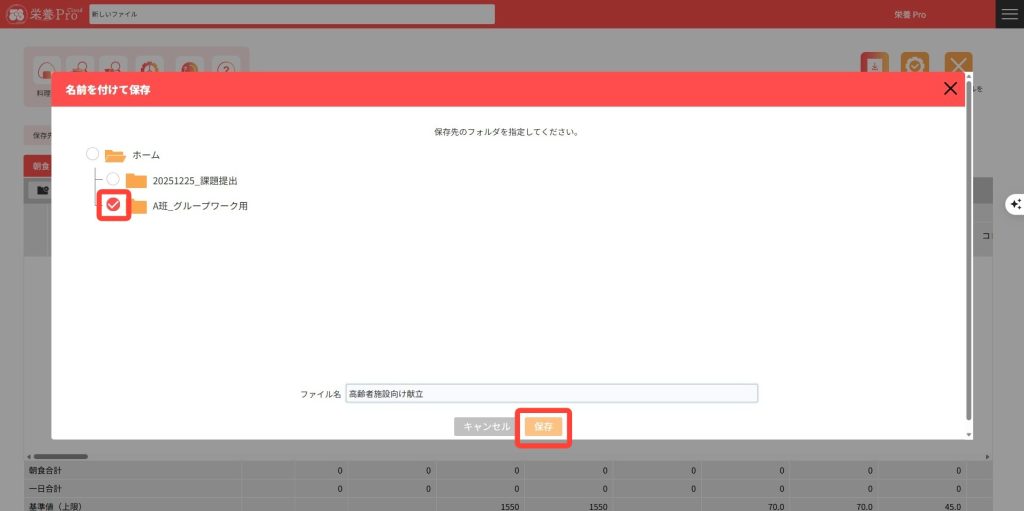Image resolution: width=1024 pixels, height=511 pixels.
Task: Click the 栄養Pro logo in the header
Action: [43, 14]
